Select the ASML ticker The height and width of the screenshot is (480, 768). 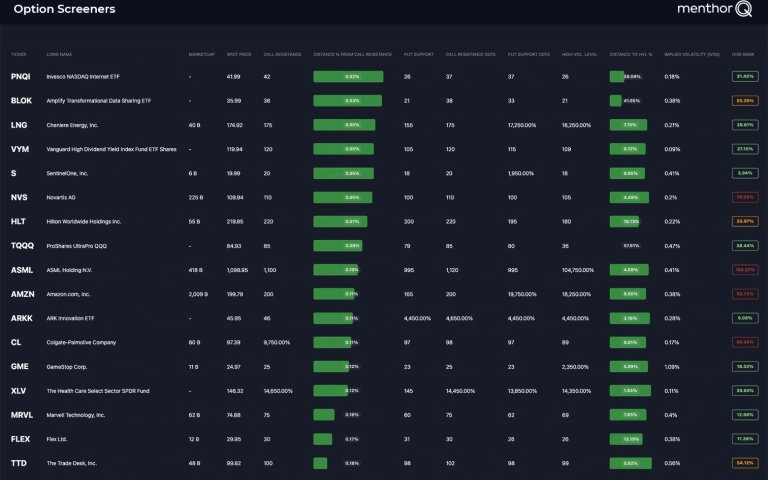(22, 270)
